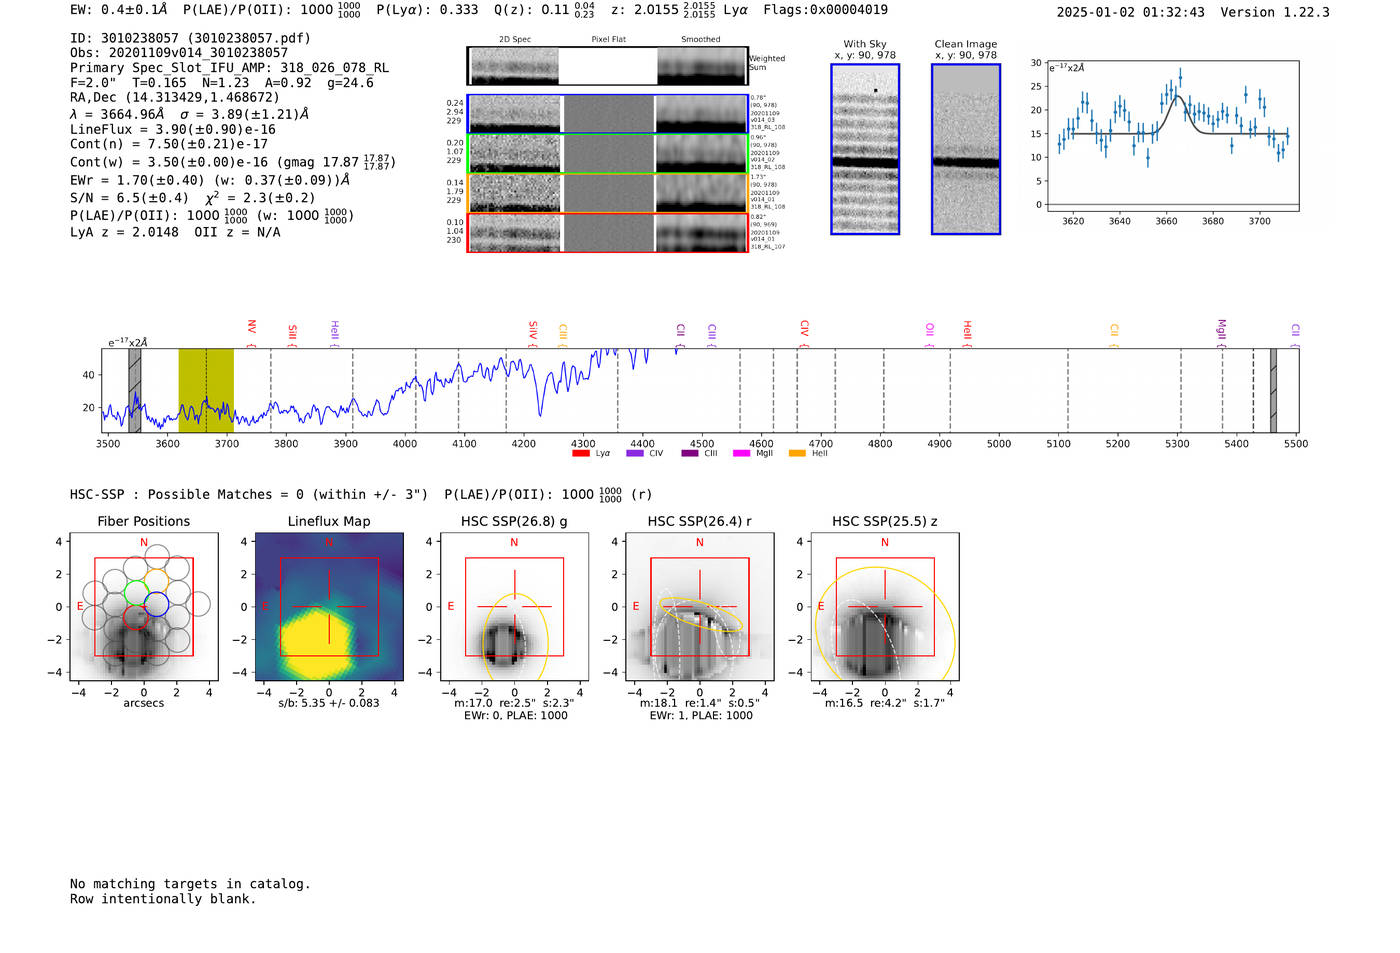Click the red Lyα legend swatch
Image resolution: width=1400 pixels, height=953 pixels.
[x=580, y=454]
